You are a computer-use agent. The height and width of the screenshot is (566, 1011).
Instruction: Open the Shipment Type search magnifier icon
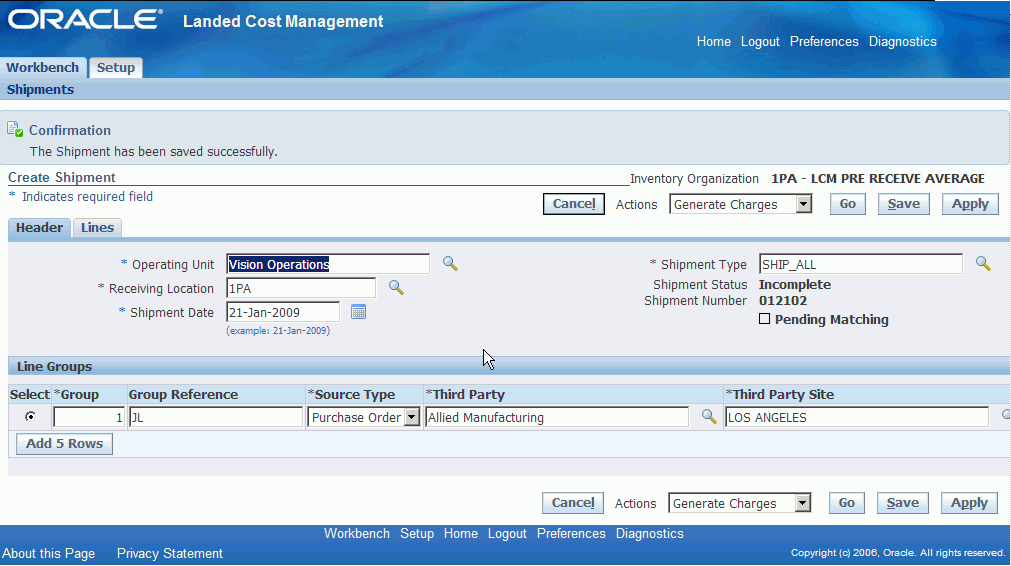(x=983, y=263)
